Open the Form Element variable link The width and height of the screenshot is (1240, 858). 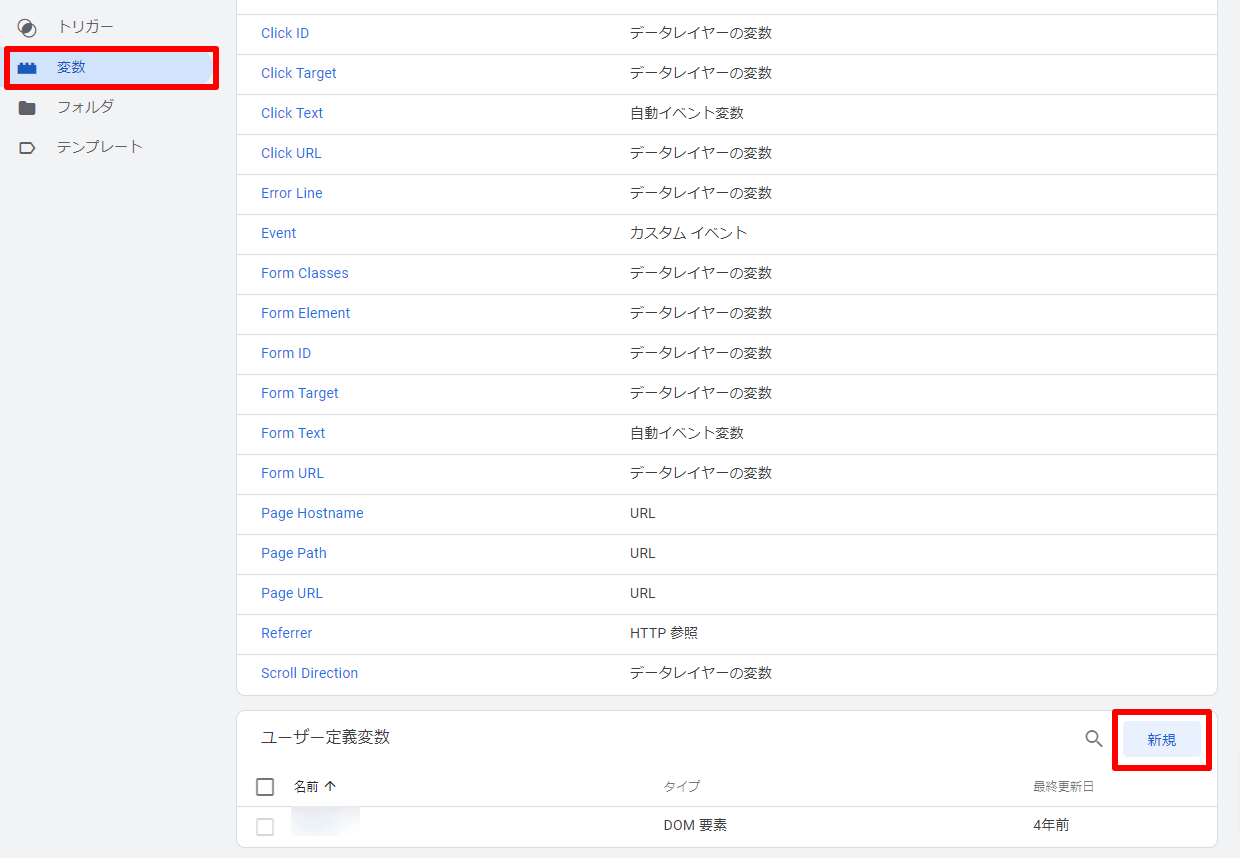305,313
